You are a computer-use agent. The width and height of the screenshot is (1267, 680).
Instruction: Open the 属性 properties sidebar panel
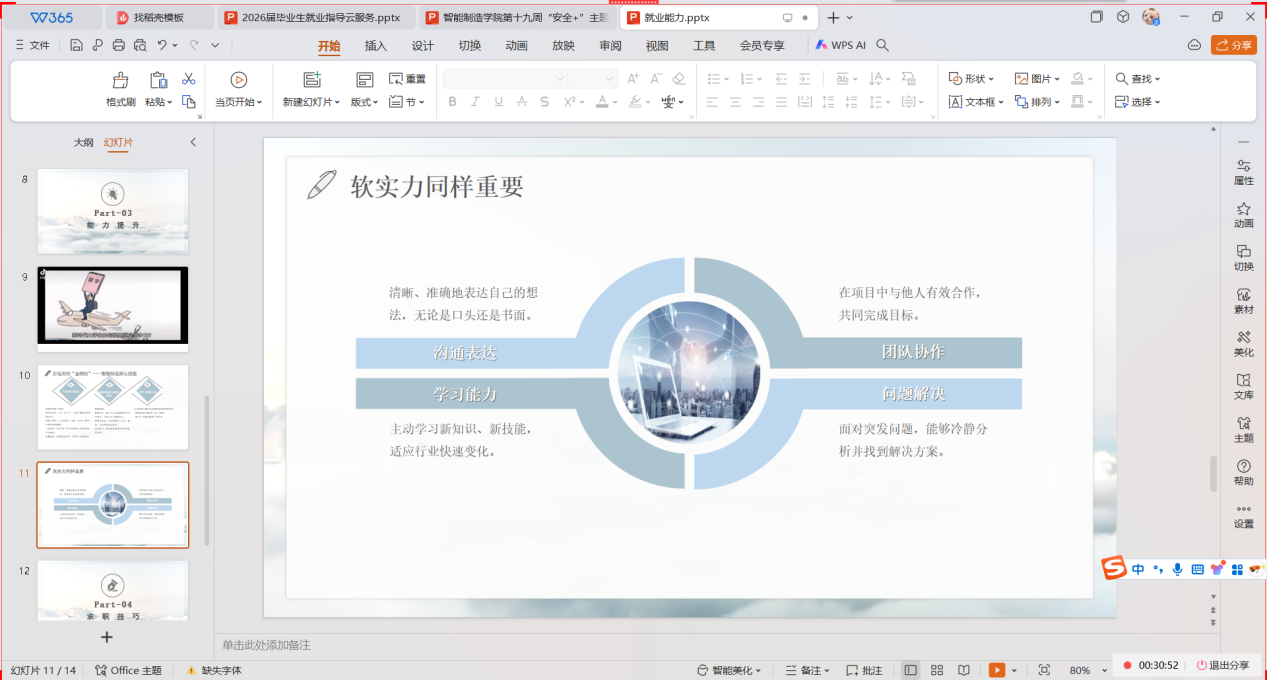coord(1243,171)
